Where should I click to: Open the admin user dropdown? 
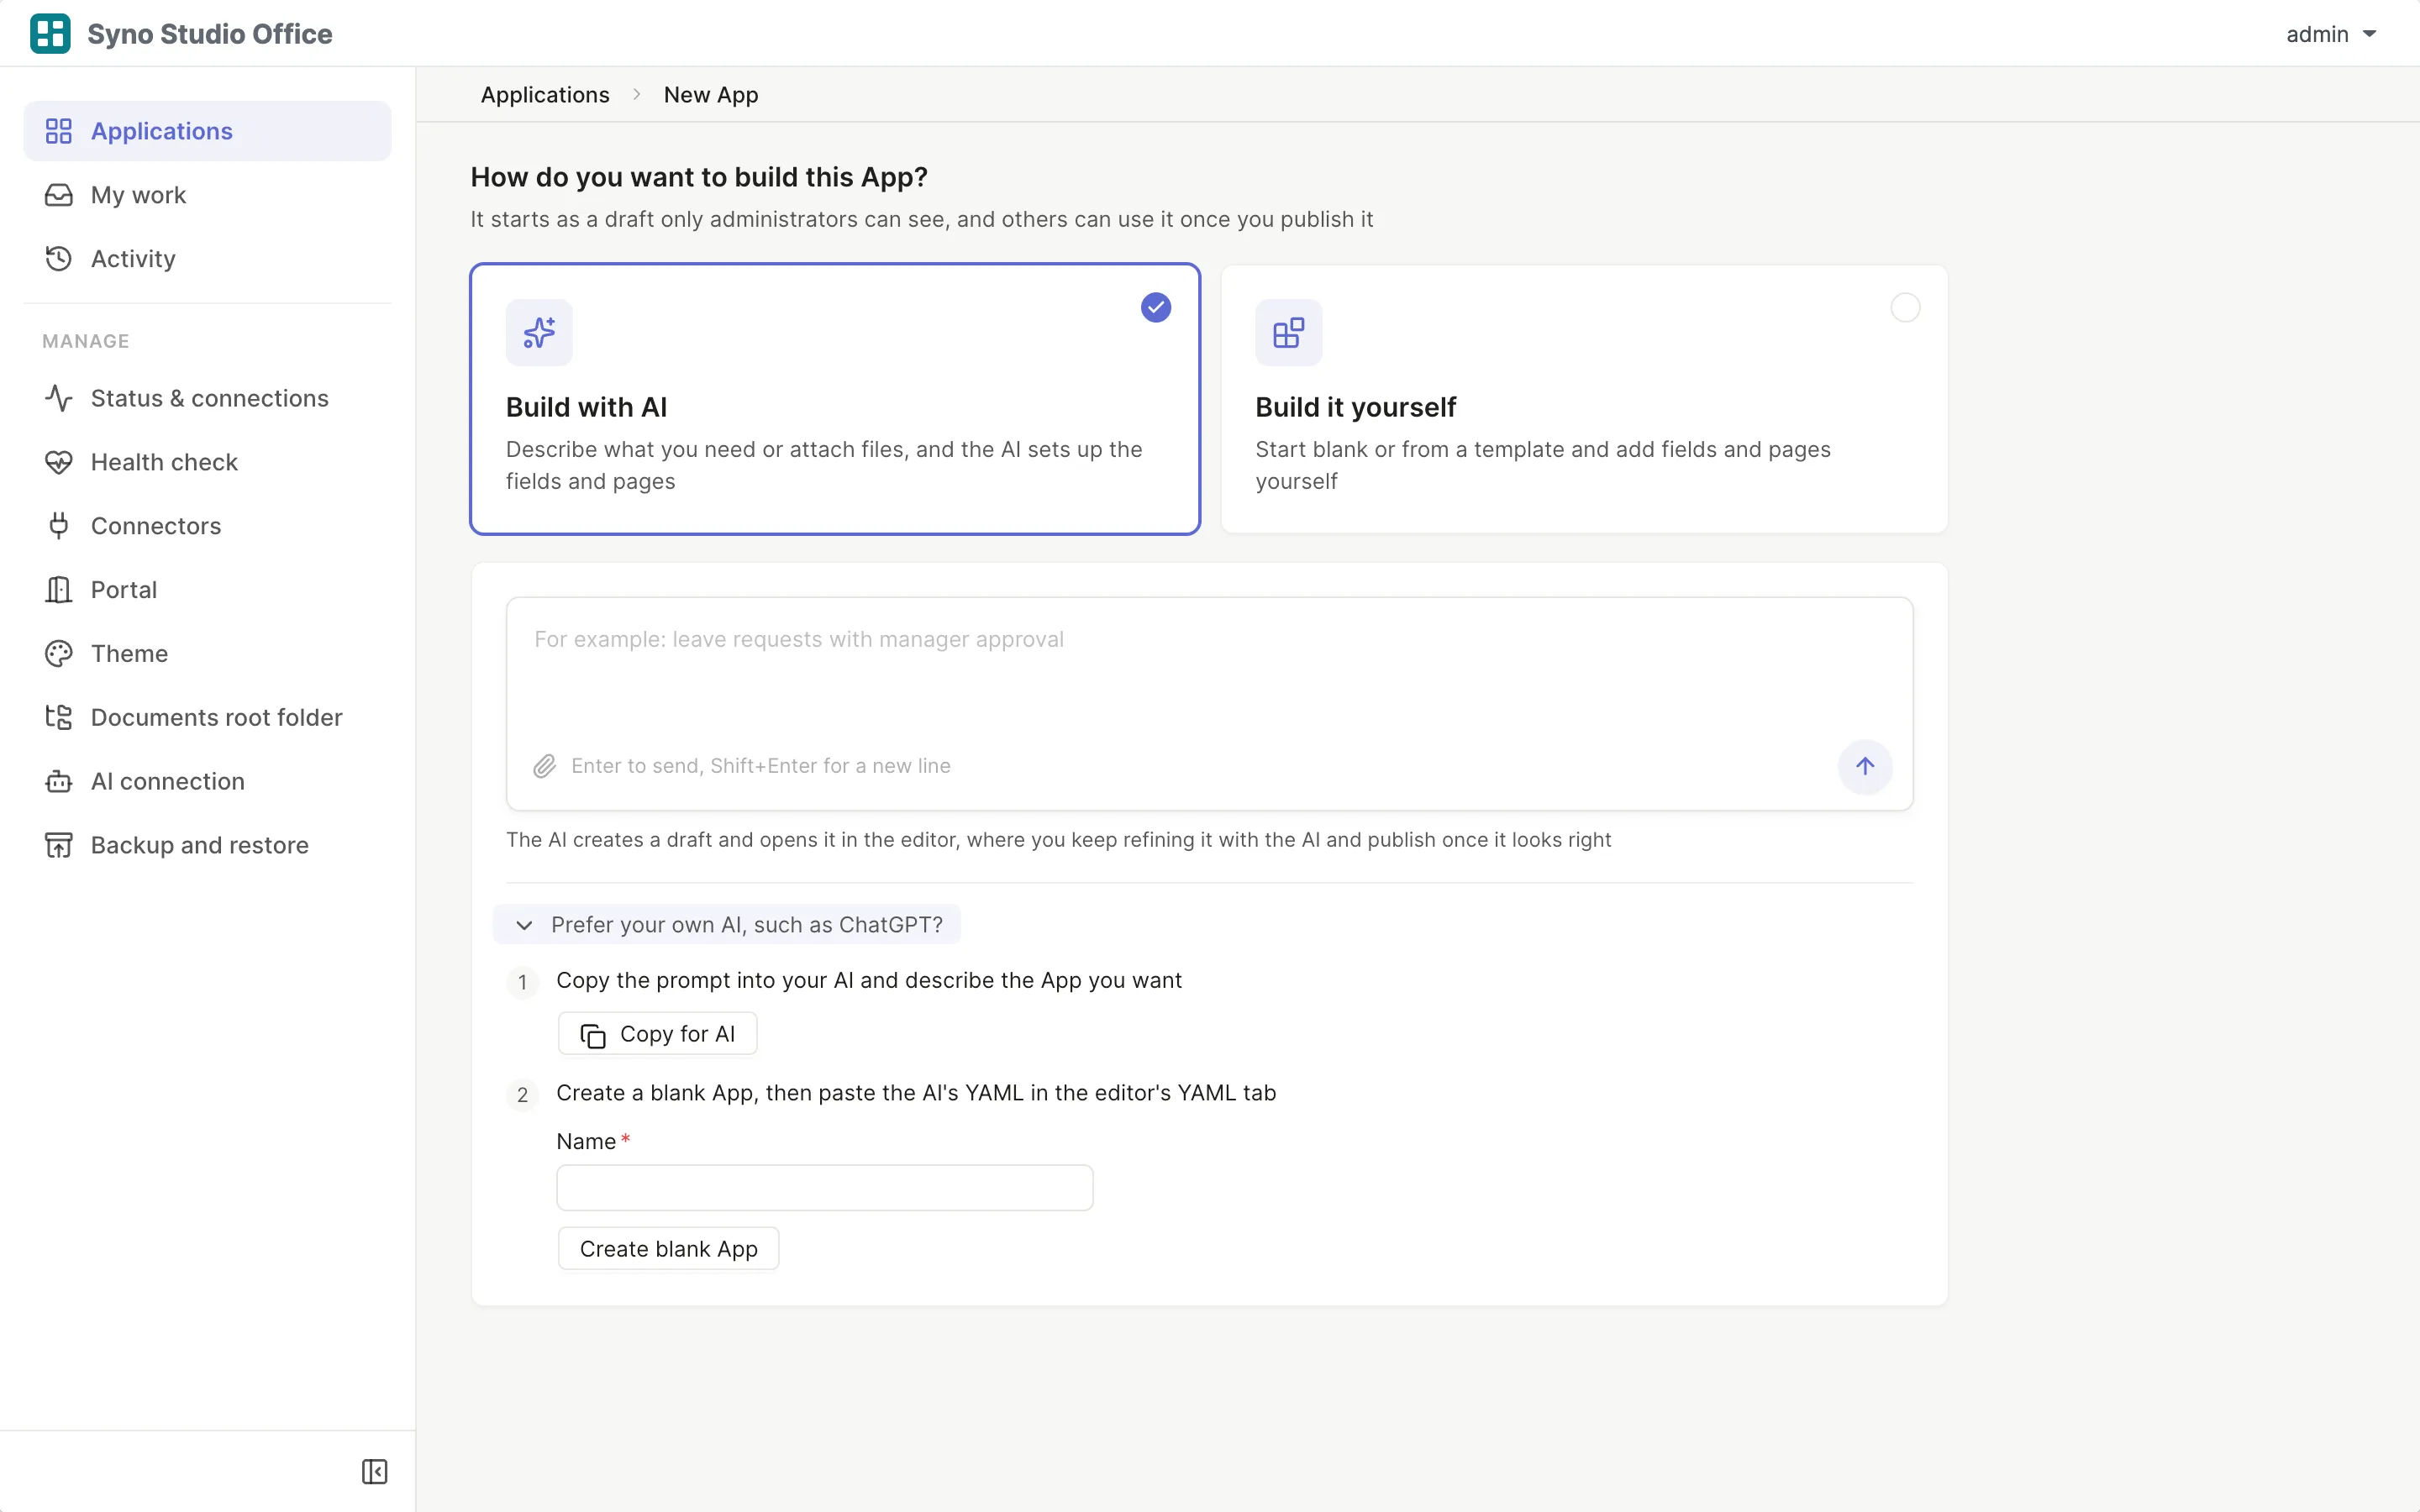point(2330,34)
